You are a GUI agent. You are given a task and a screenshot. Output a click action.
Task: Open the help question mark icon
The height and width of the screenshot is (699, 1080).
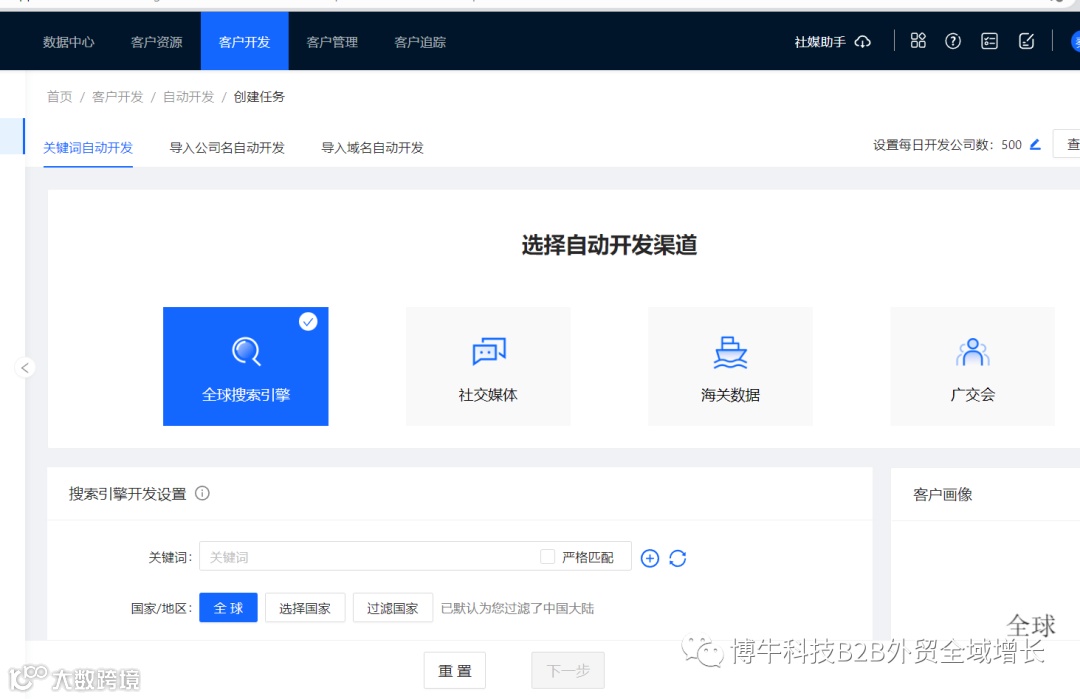click(953, 41)
